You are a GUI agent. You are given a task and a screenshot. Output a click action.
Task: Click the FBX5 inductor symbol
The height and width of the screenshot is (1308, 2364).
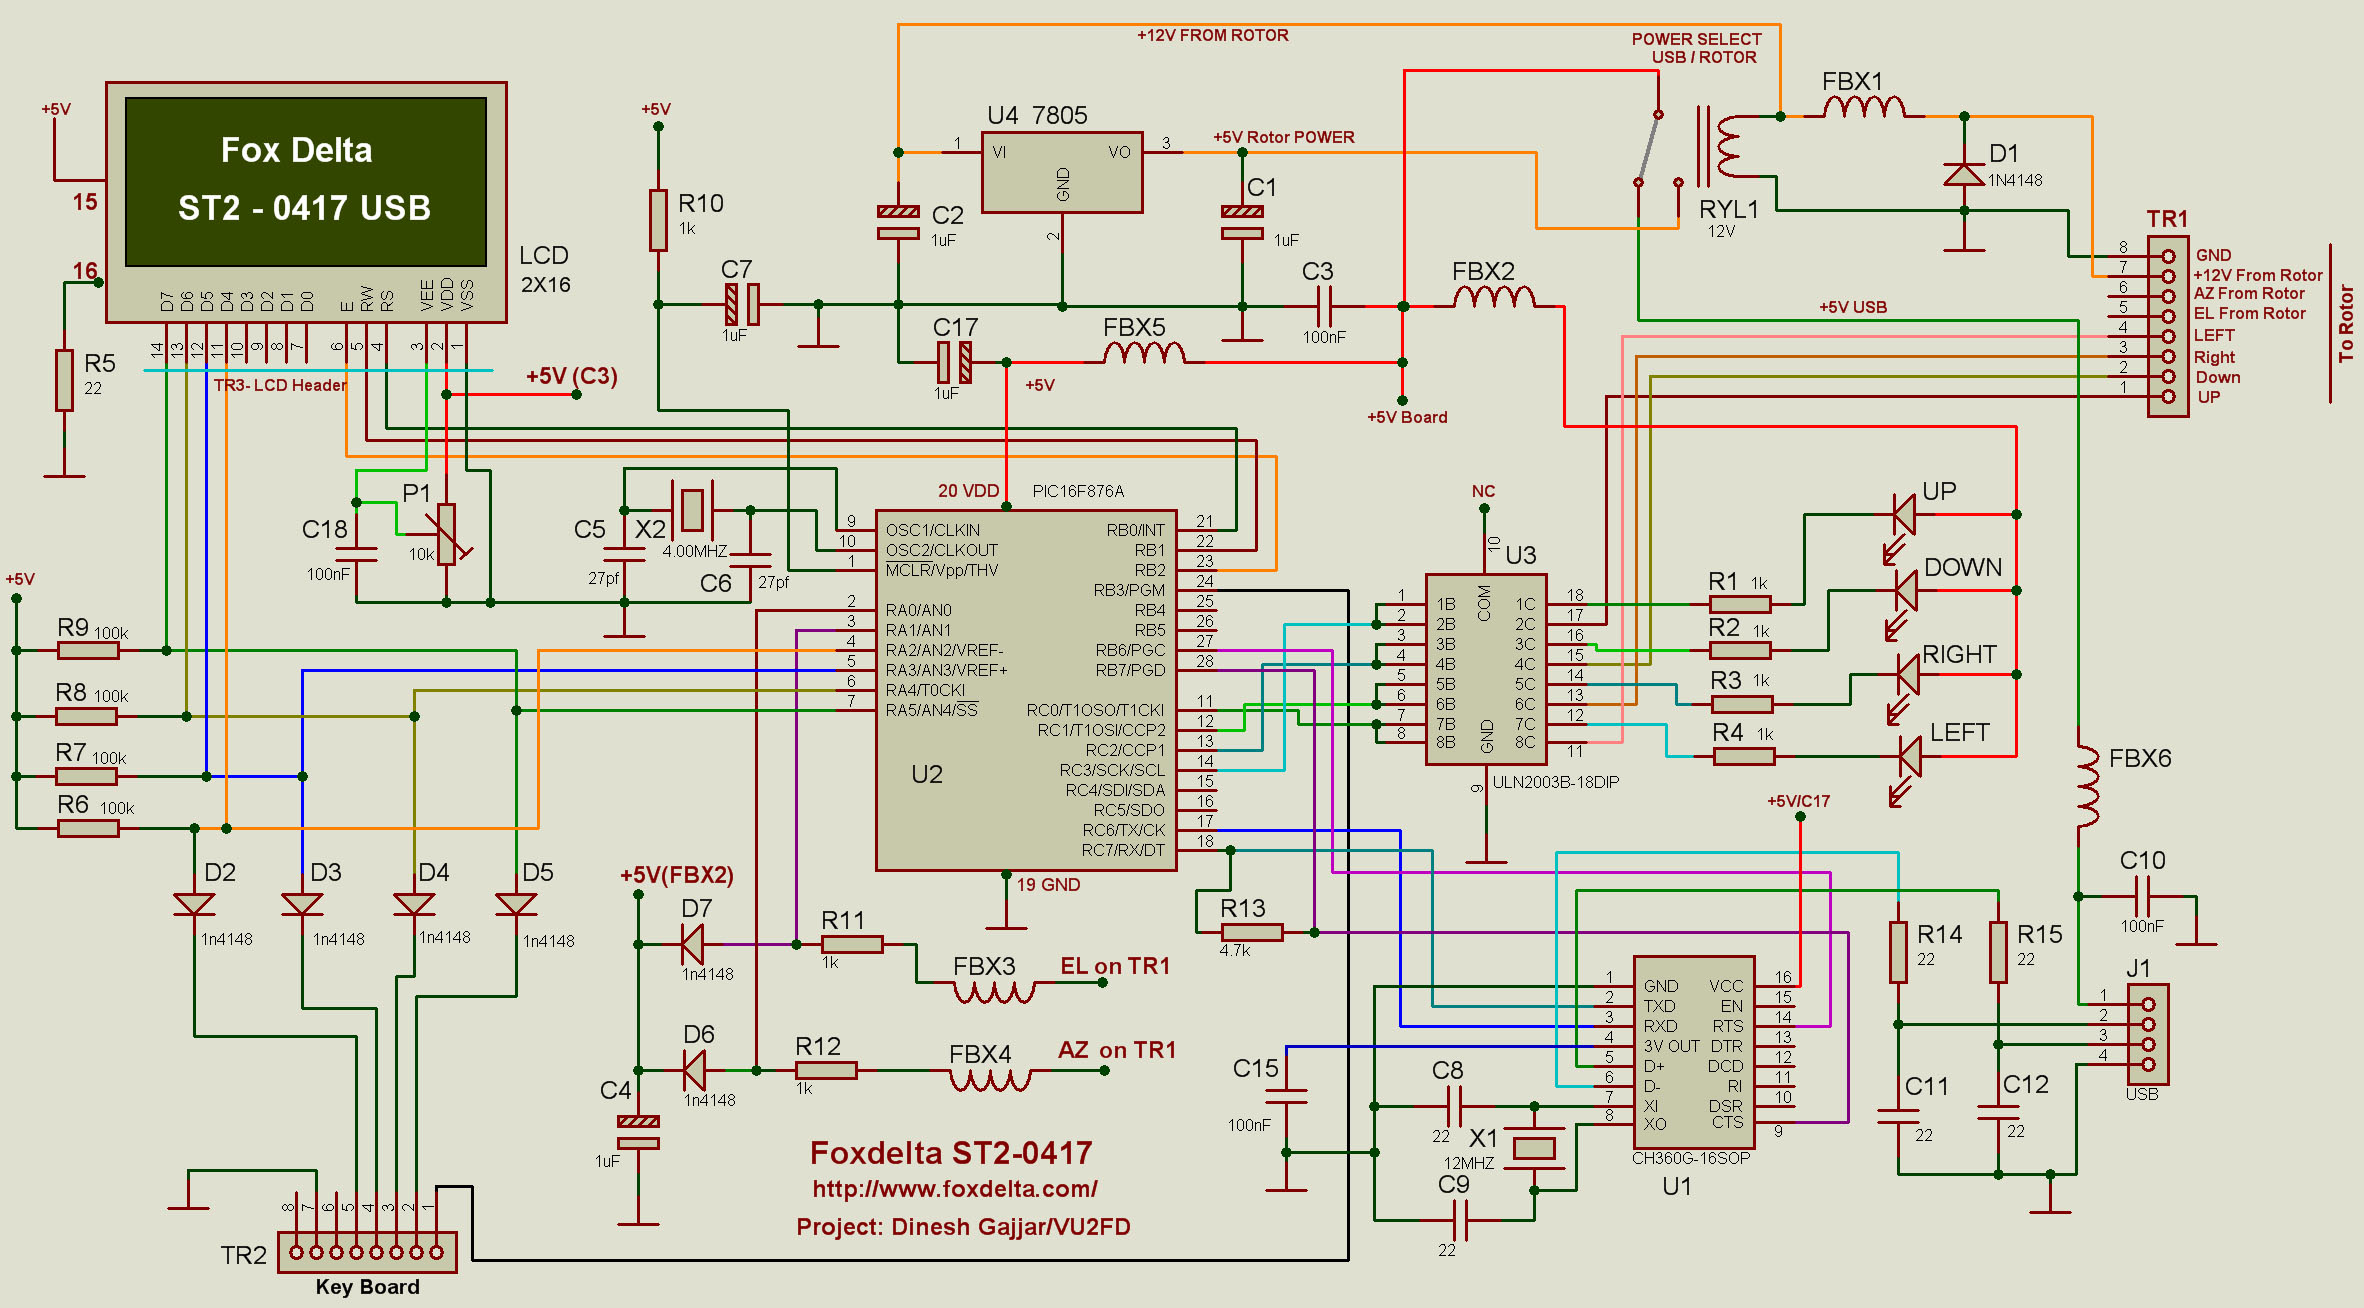[x=1144, y=352]
